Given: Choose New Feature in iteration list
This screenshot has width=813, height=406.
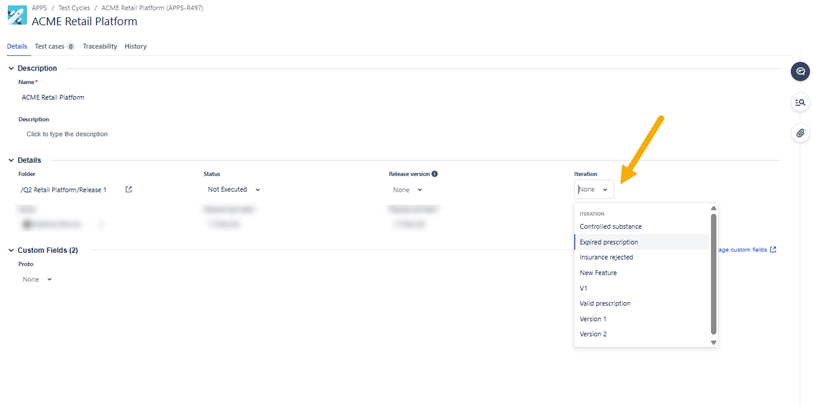Looking at the screenshot, I should click(x=642, y=273).
